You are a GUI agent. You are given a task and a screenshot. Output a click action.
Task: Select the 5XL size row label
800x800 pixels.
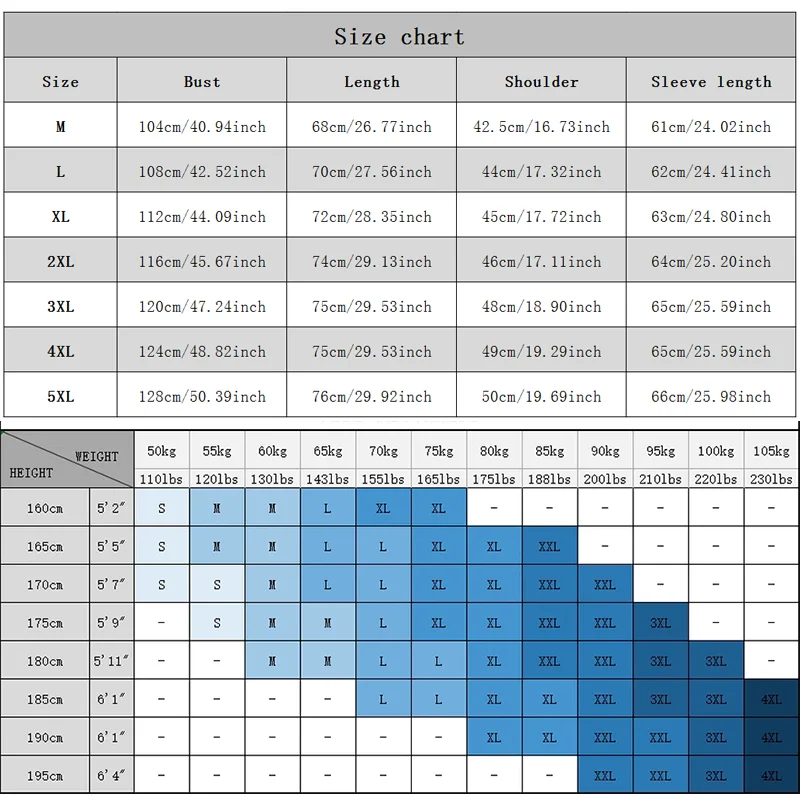click(60, 396)
